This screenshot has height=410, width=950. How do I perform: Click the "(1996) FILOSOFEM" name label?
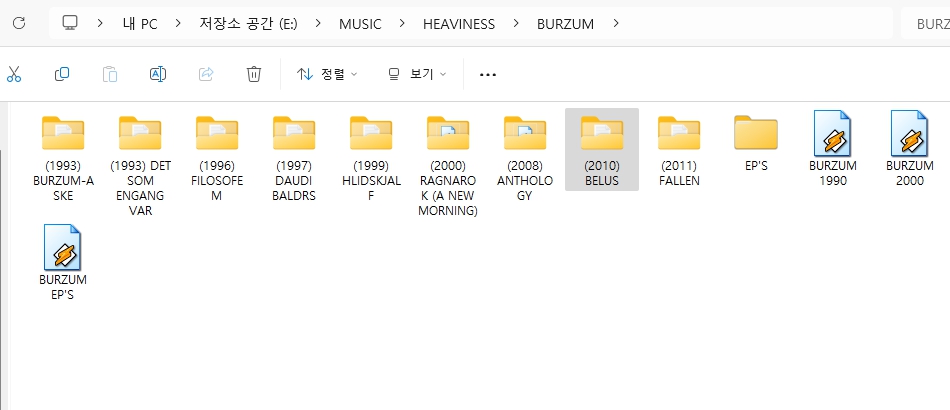217,180
